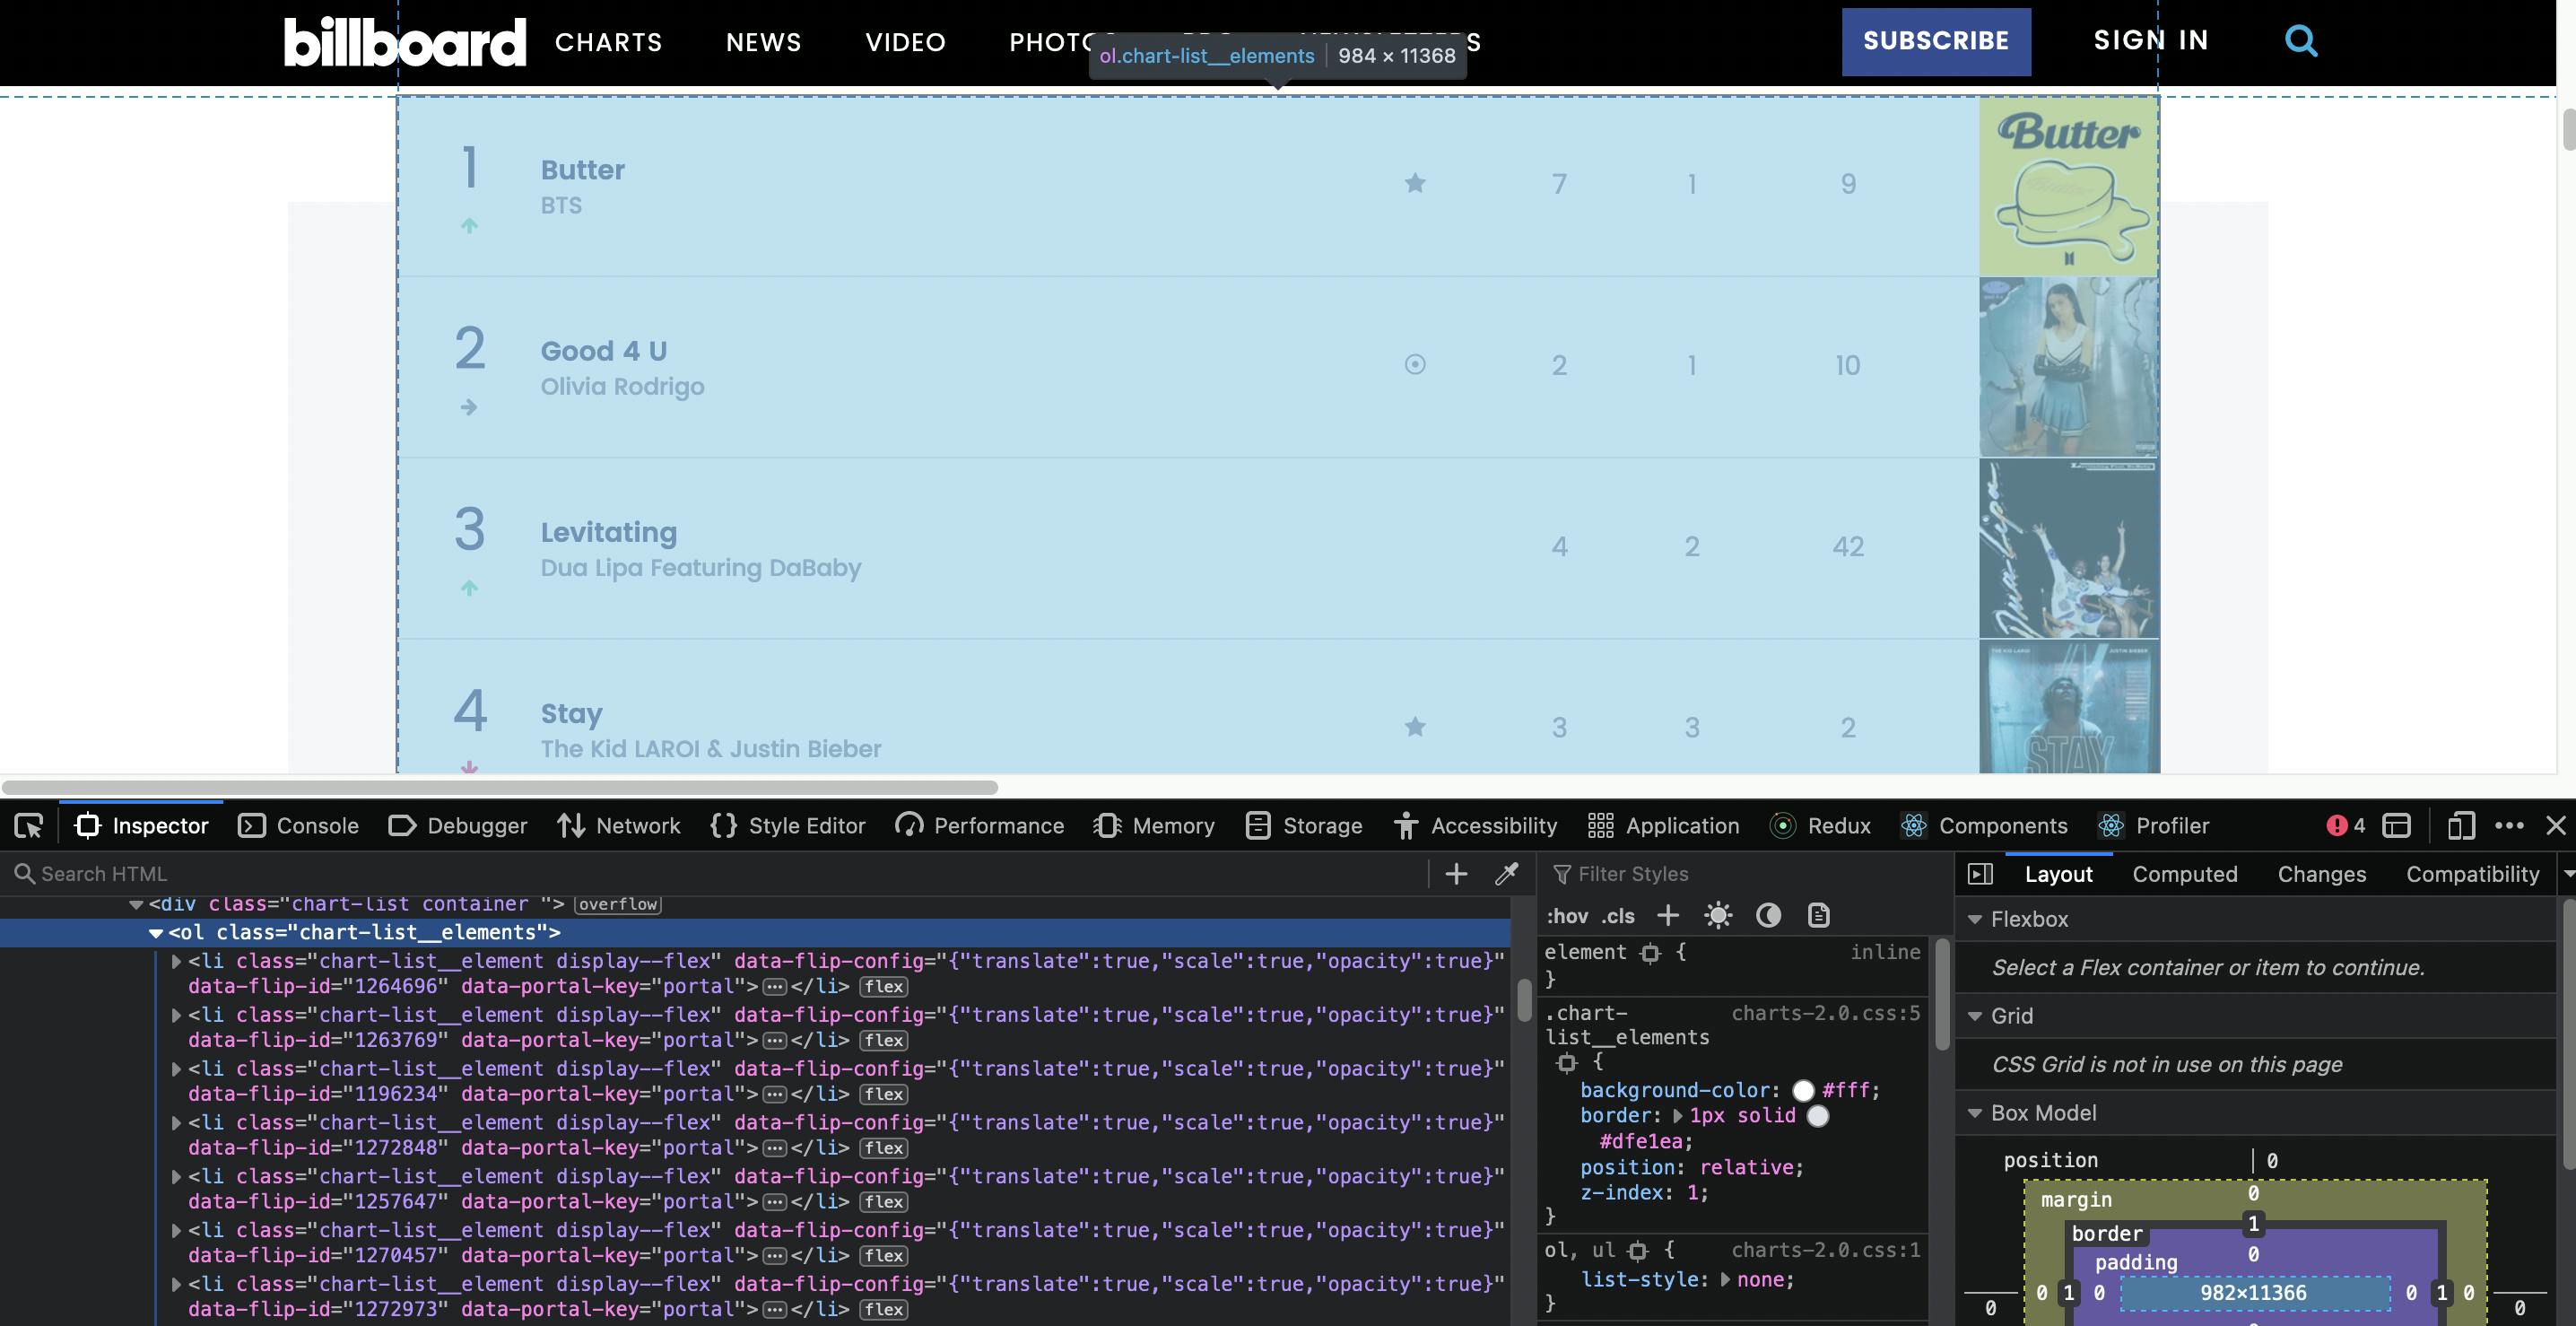
Task: Toggle flex badge of li 1264696
Action: coord(884,987)
